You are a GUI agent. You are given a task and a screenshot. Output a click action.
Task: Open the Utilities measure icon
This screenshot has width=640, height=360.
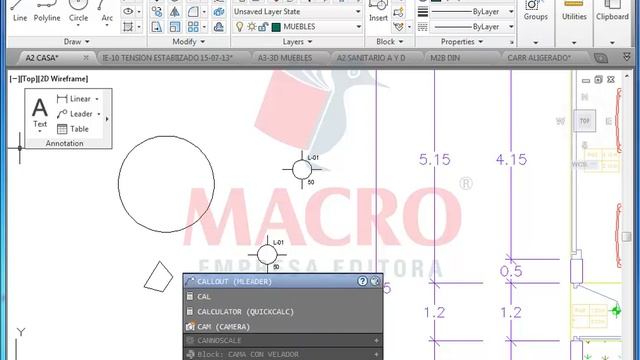click(574, 11)
